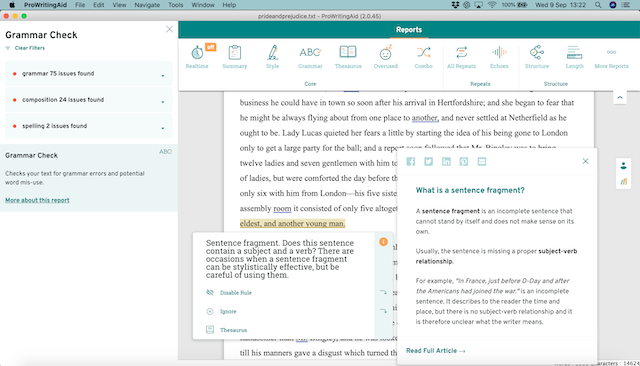Image resolution: width=640 pixels, height=366 pixels.
Task: Click underlined word 'another,' in document
Action: (x=425, y=118)
